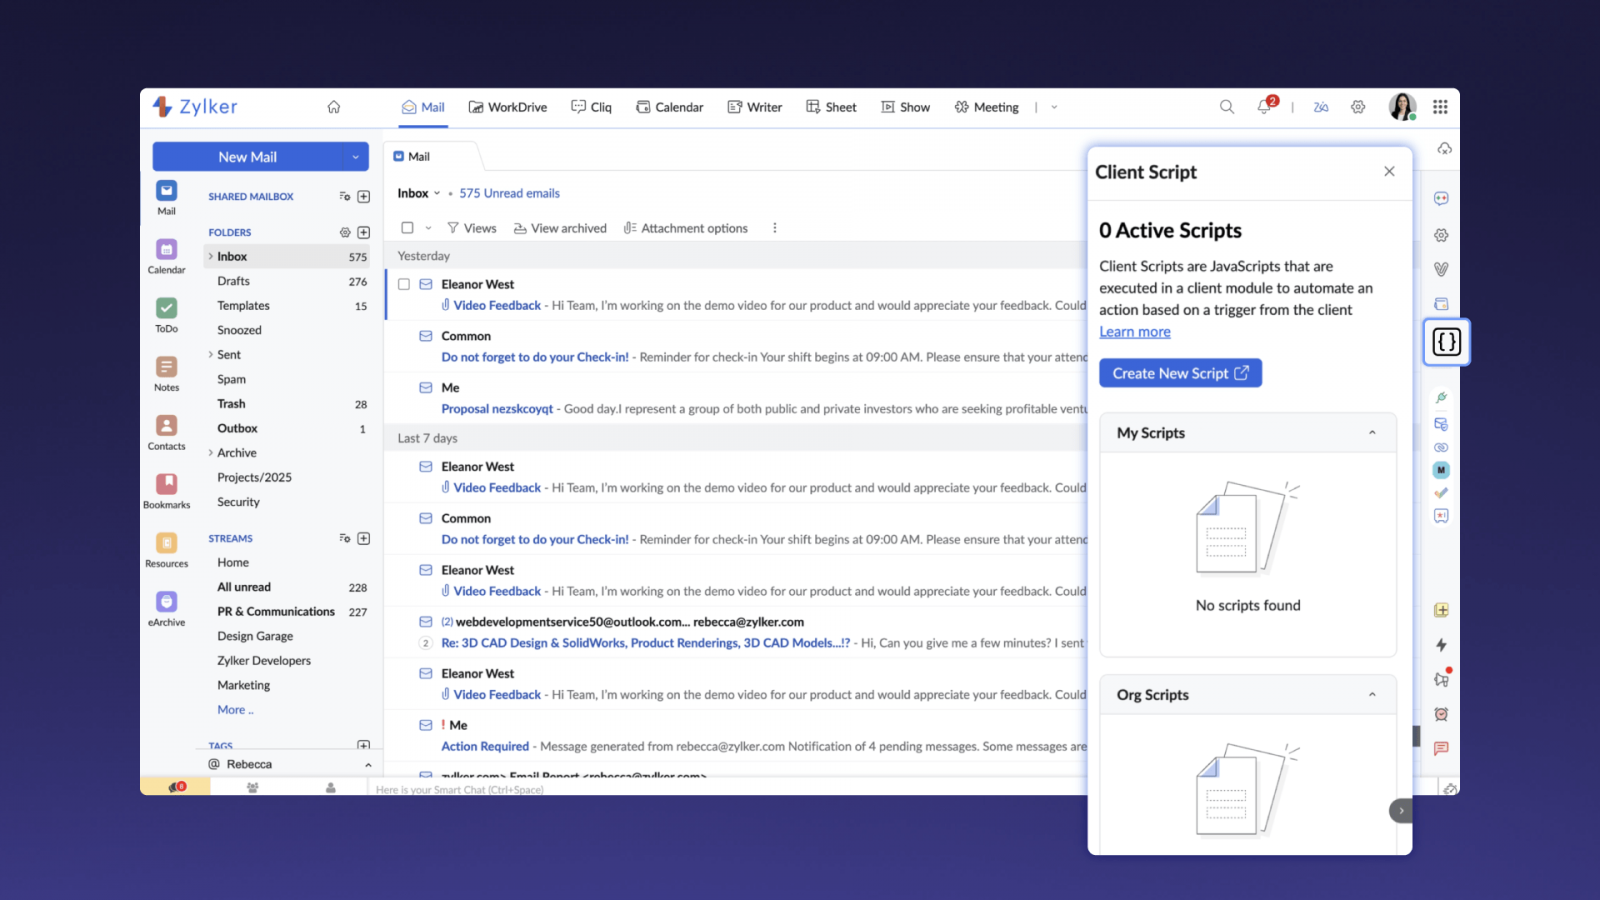Open the Learn more link
Viewport: 1600px width, 900px height.
(x=1135, y=332)
